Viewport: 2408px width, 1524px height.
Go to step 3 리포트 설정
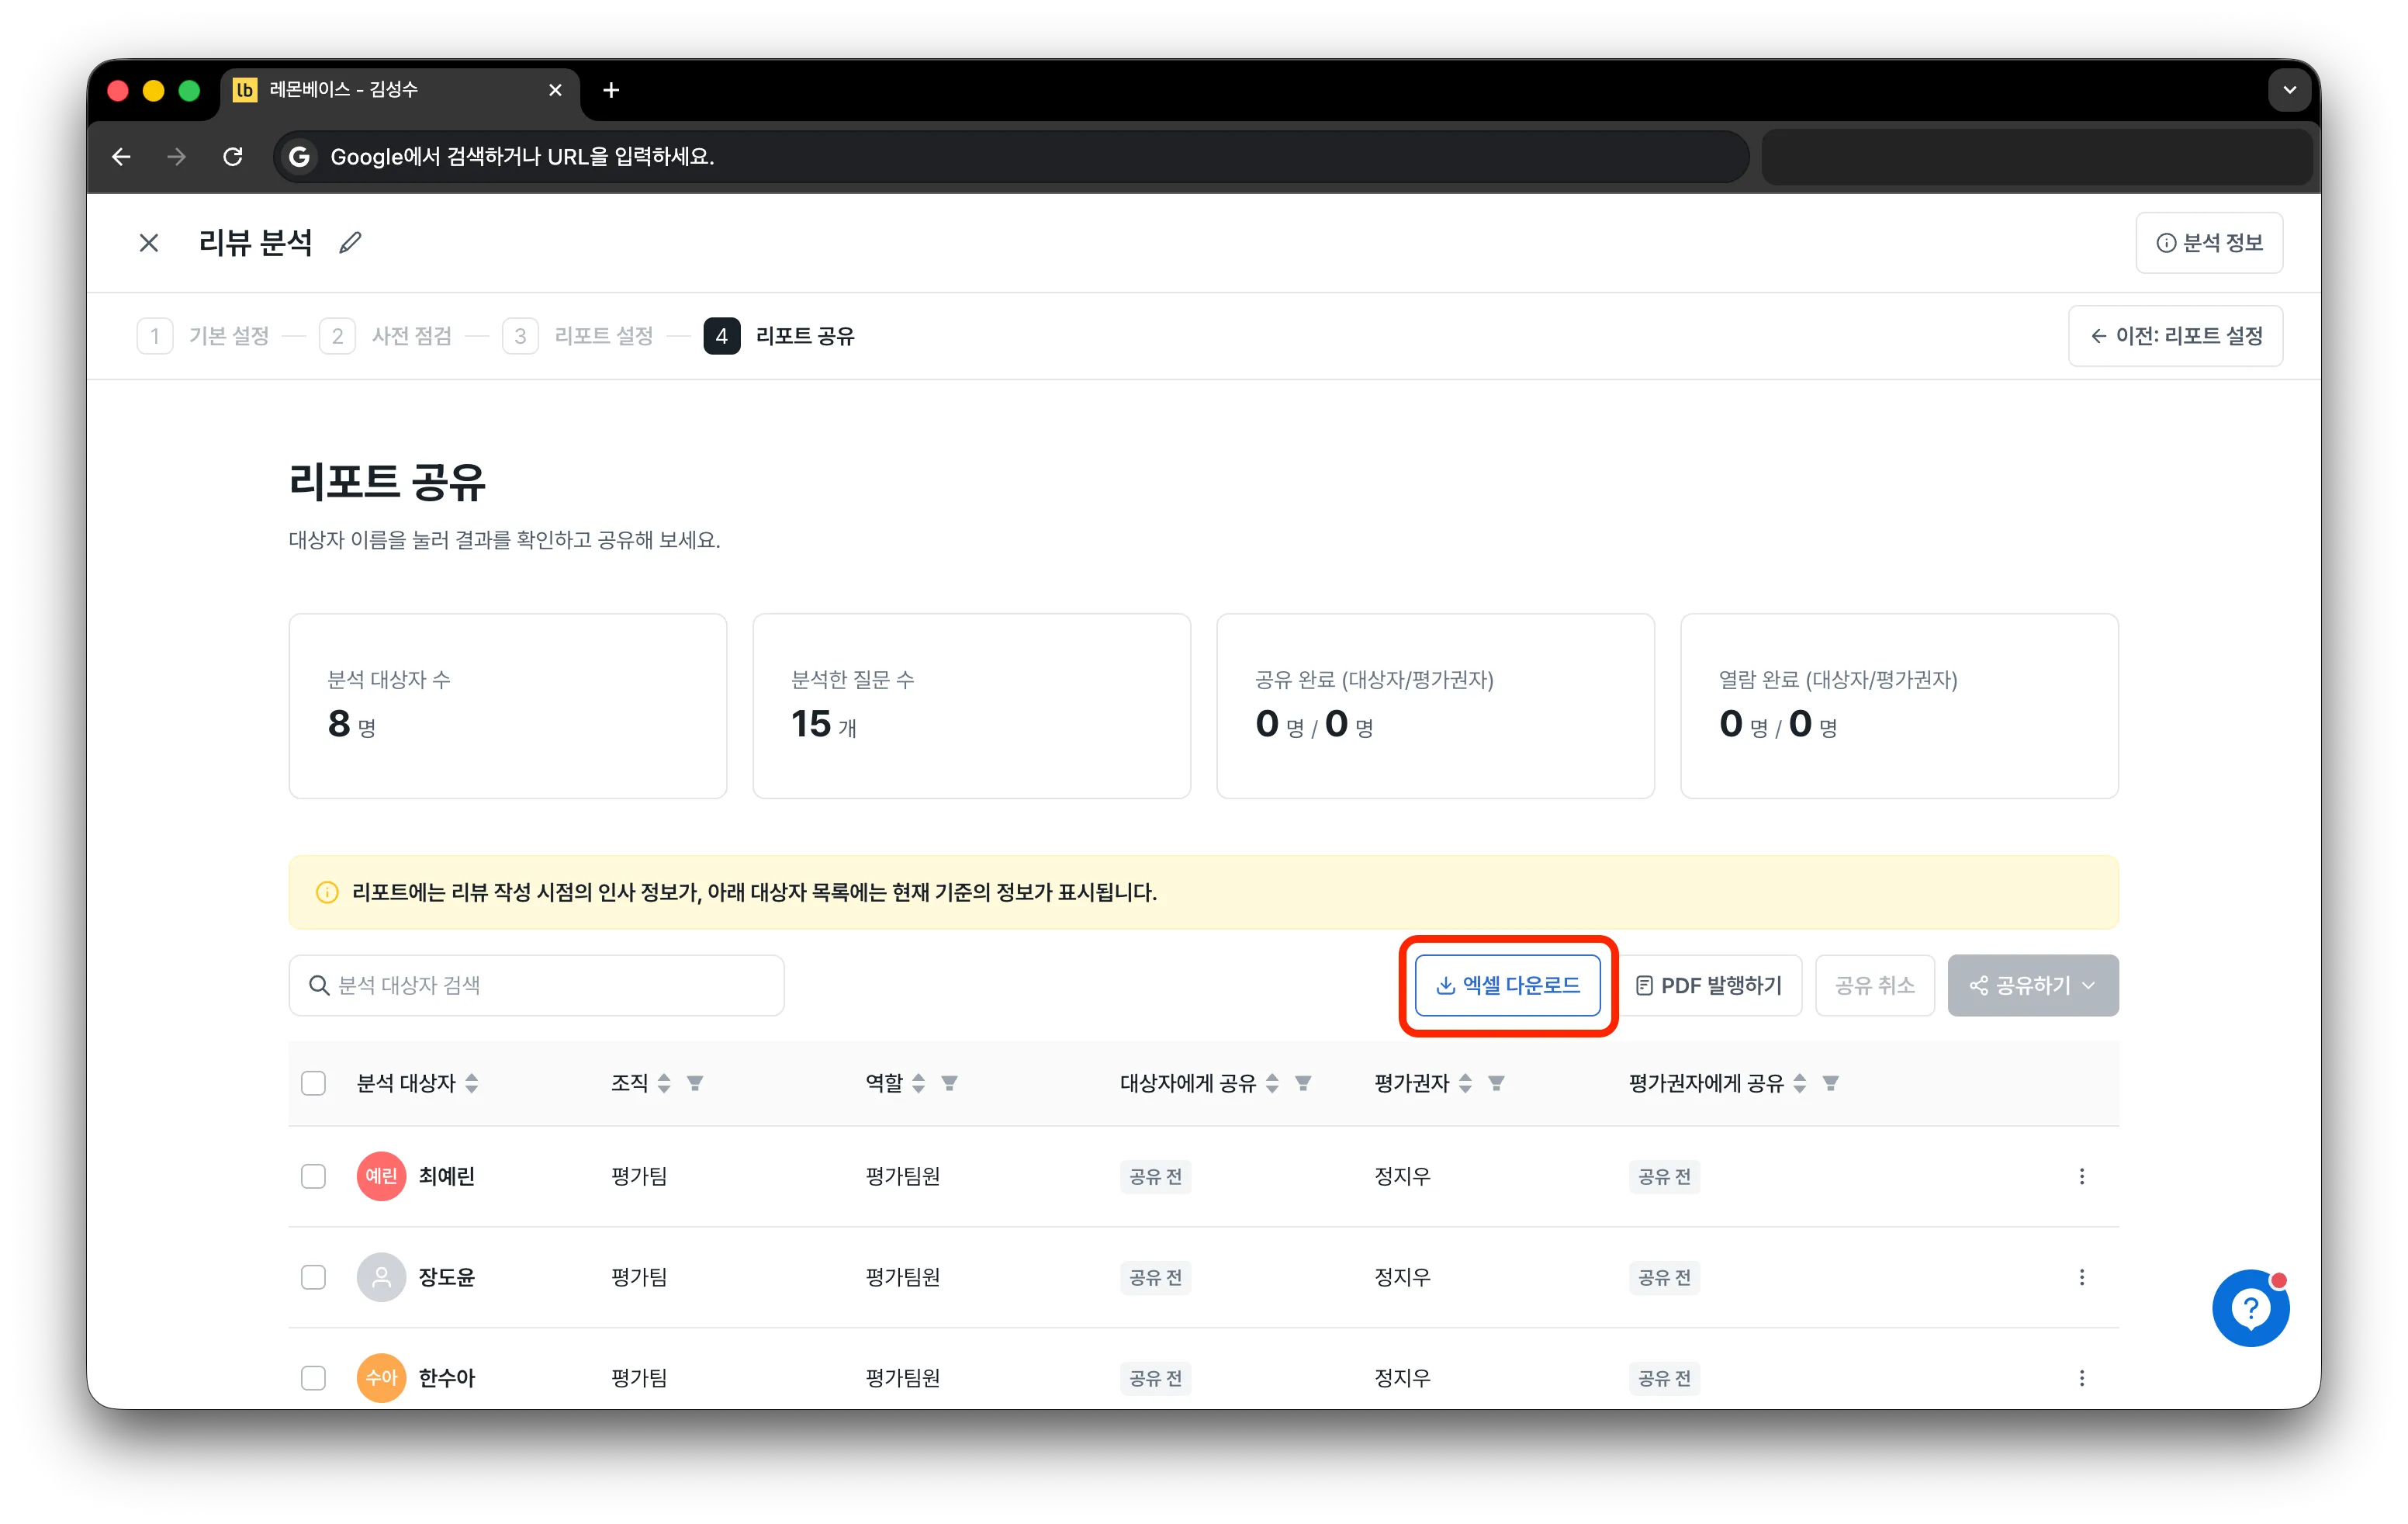pos(578,336)
